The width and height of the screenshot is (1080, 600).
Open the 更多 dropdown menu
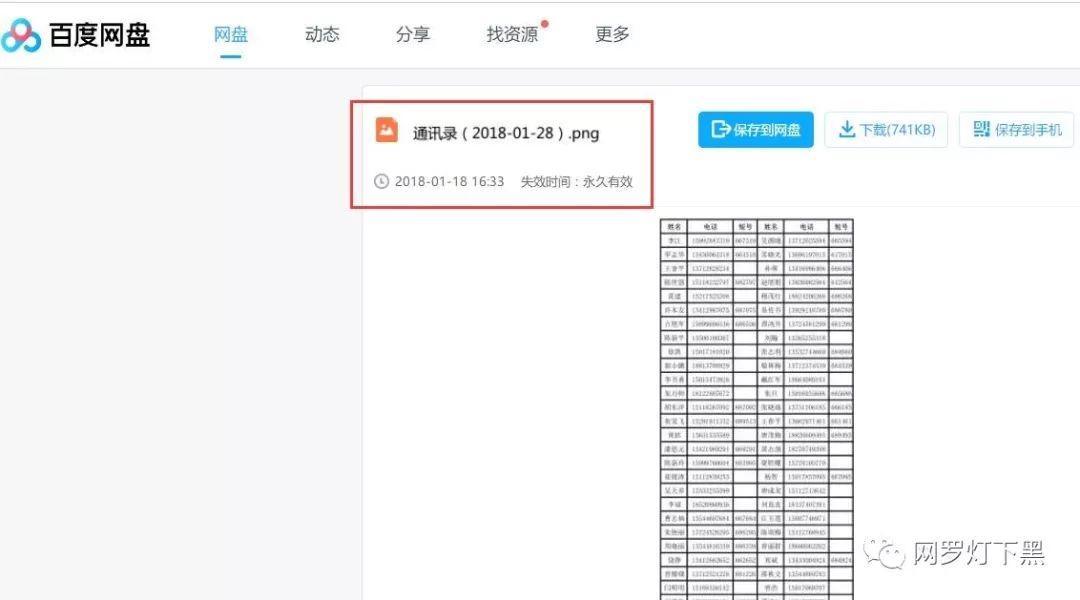[x=611, y=33]
